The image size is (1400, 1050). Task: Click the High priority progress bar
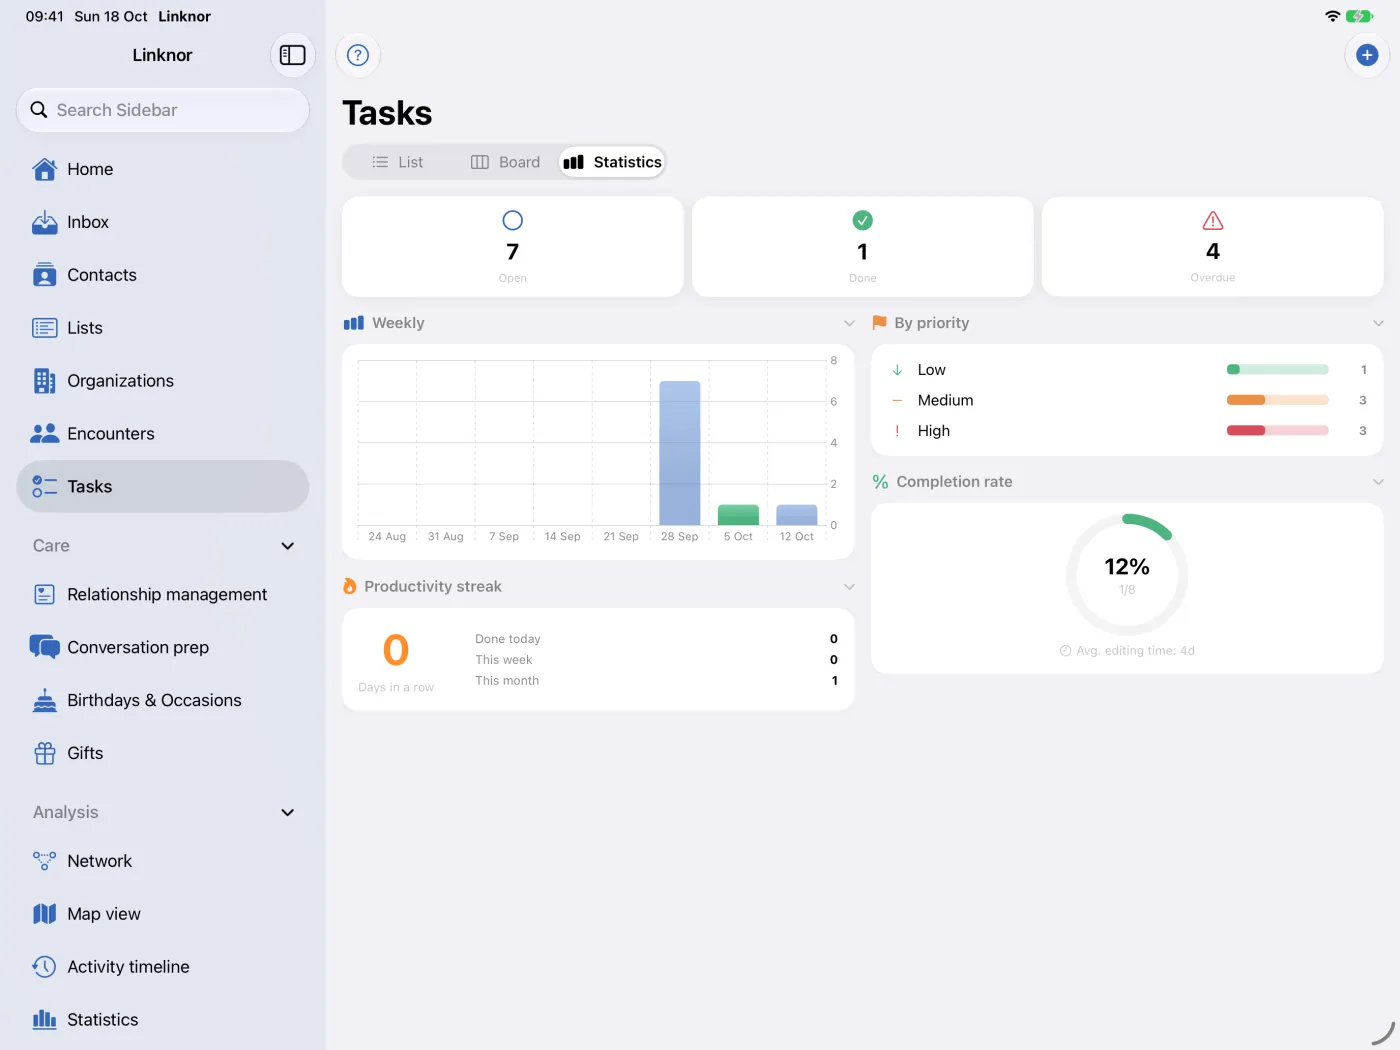pyautogui.click(x=1278, y=431)
